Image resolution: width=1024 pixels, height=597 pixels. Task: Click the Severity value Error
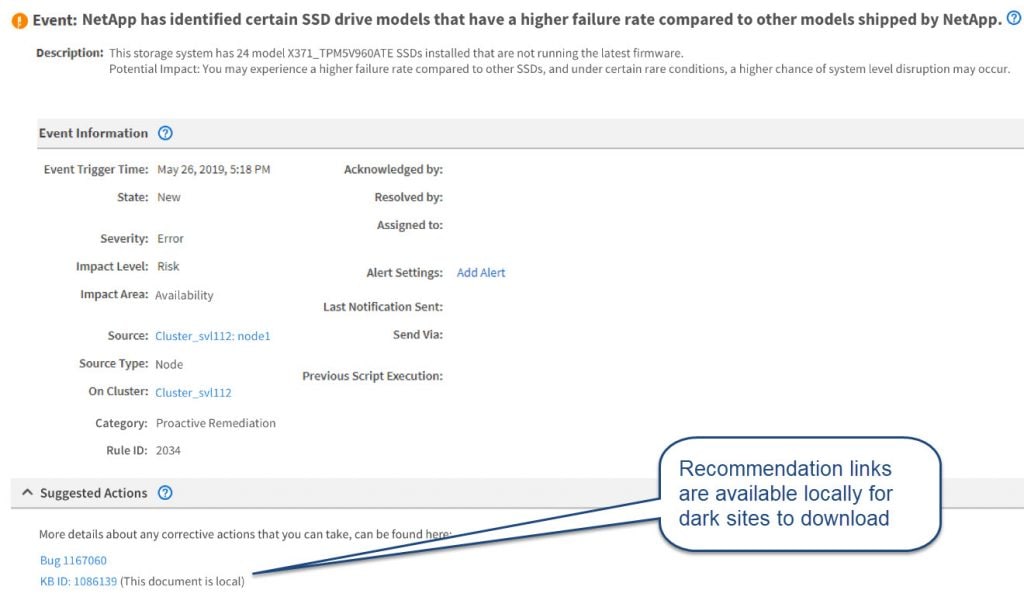[170, 239]
